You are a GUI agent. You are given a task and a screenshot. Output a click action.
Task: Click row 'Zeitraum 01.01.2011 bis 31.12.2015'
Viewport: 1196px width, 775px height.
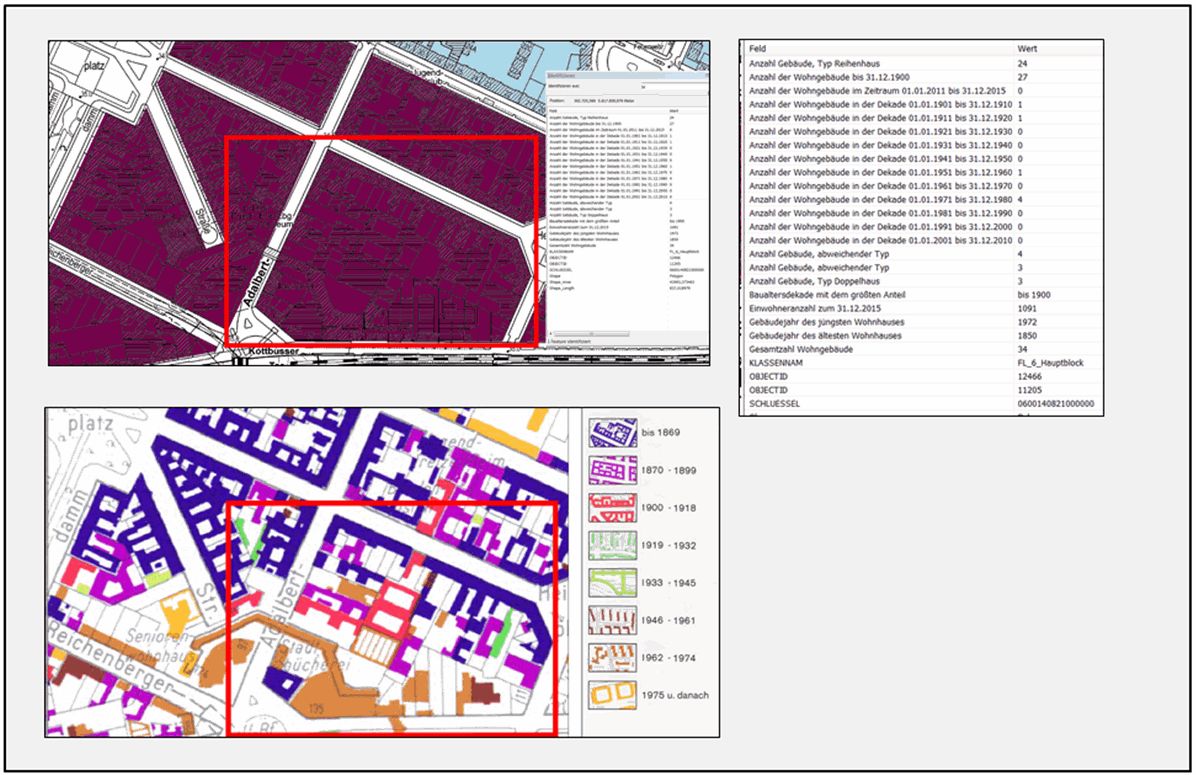pyautogui.click(x=921, y=91)
